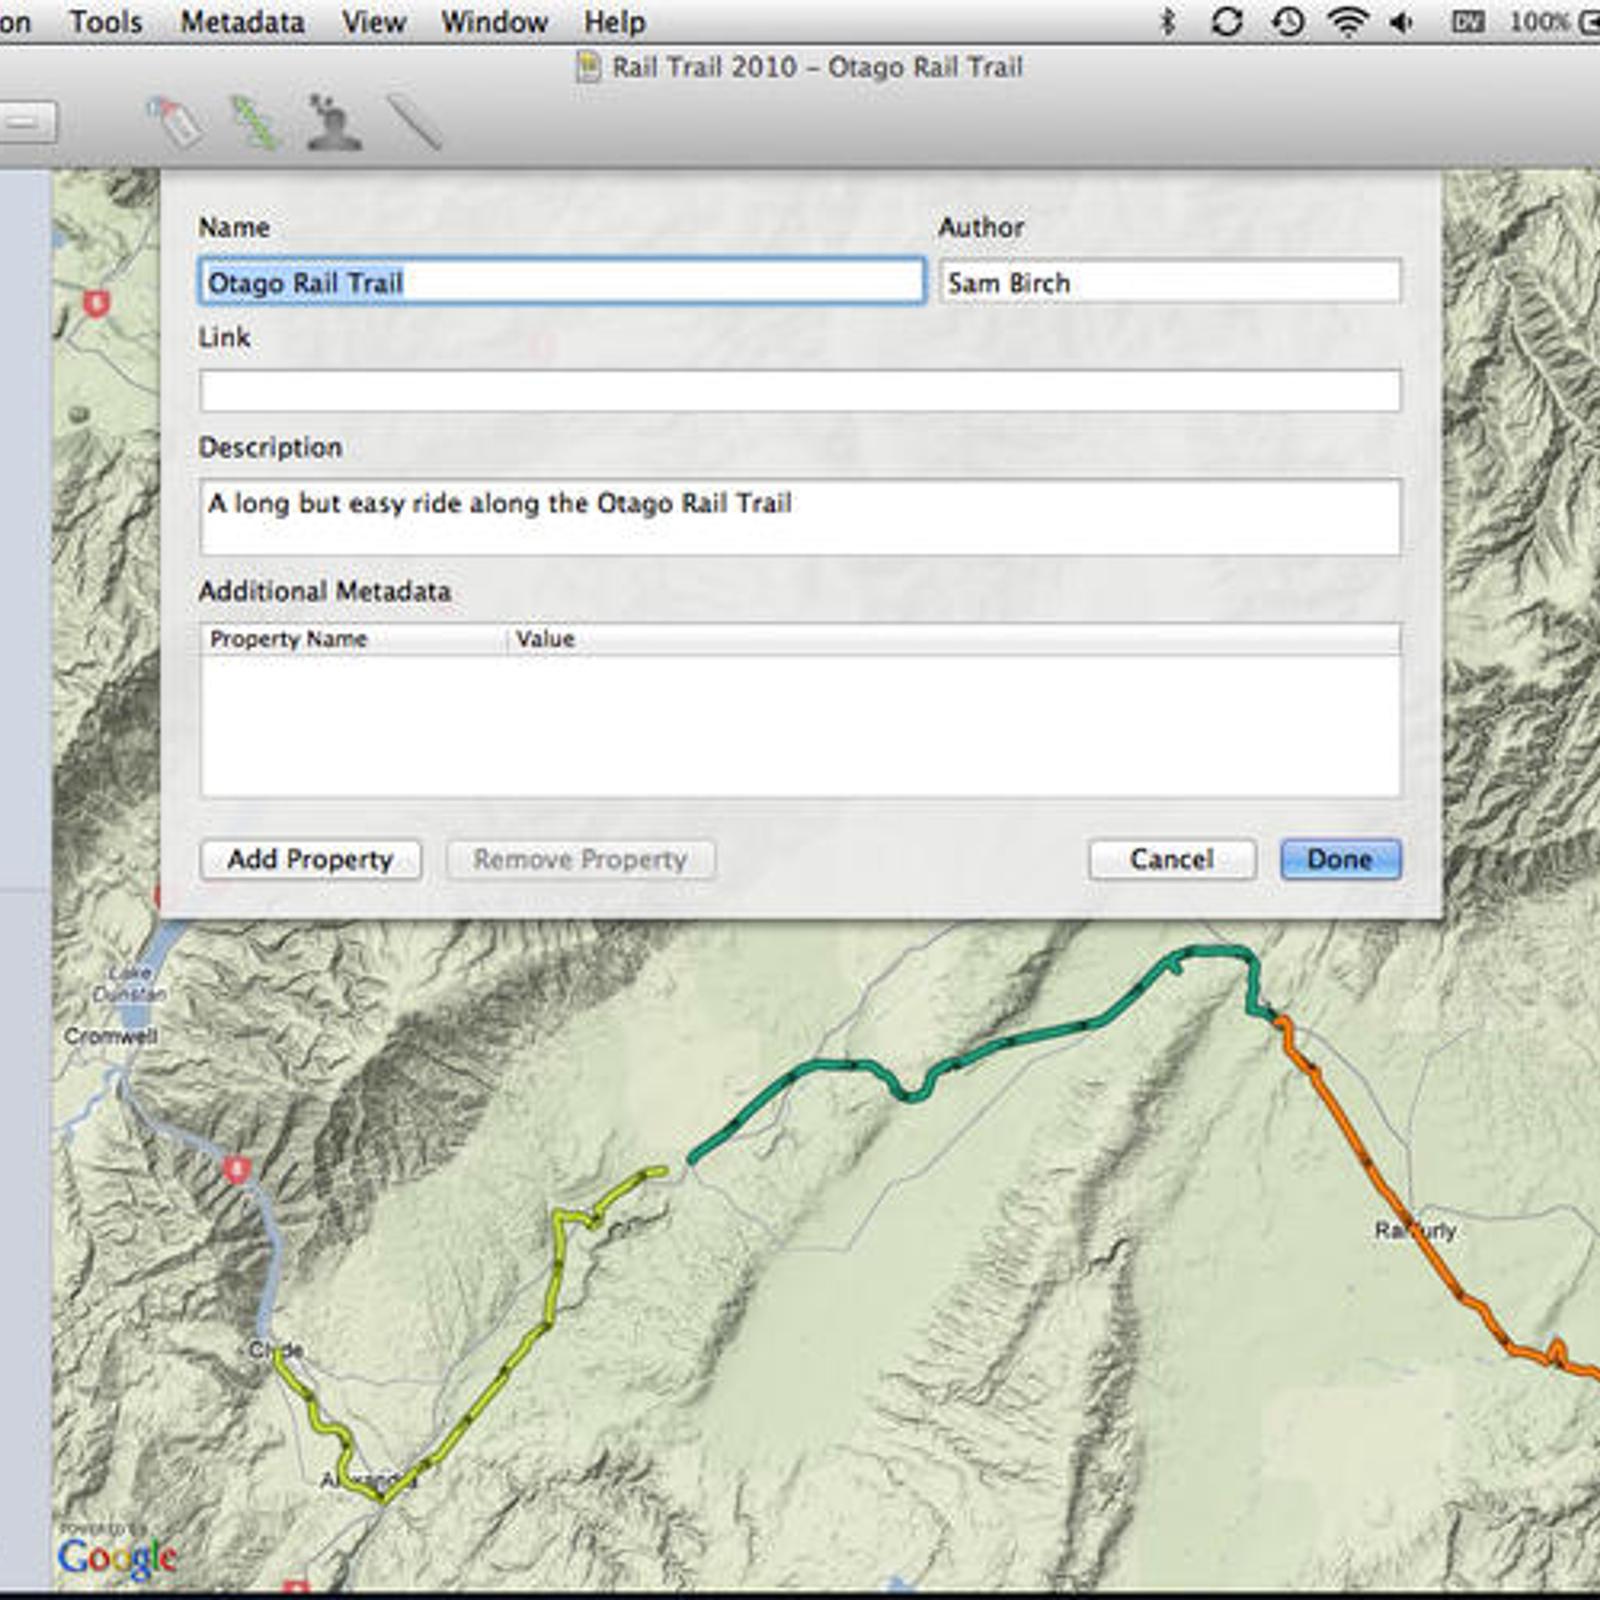
Task: Open the View menu
Action: coord(373,21)
